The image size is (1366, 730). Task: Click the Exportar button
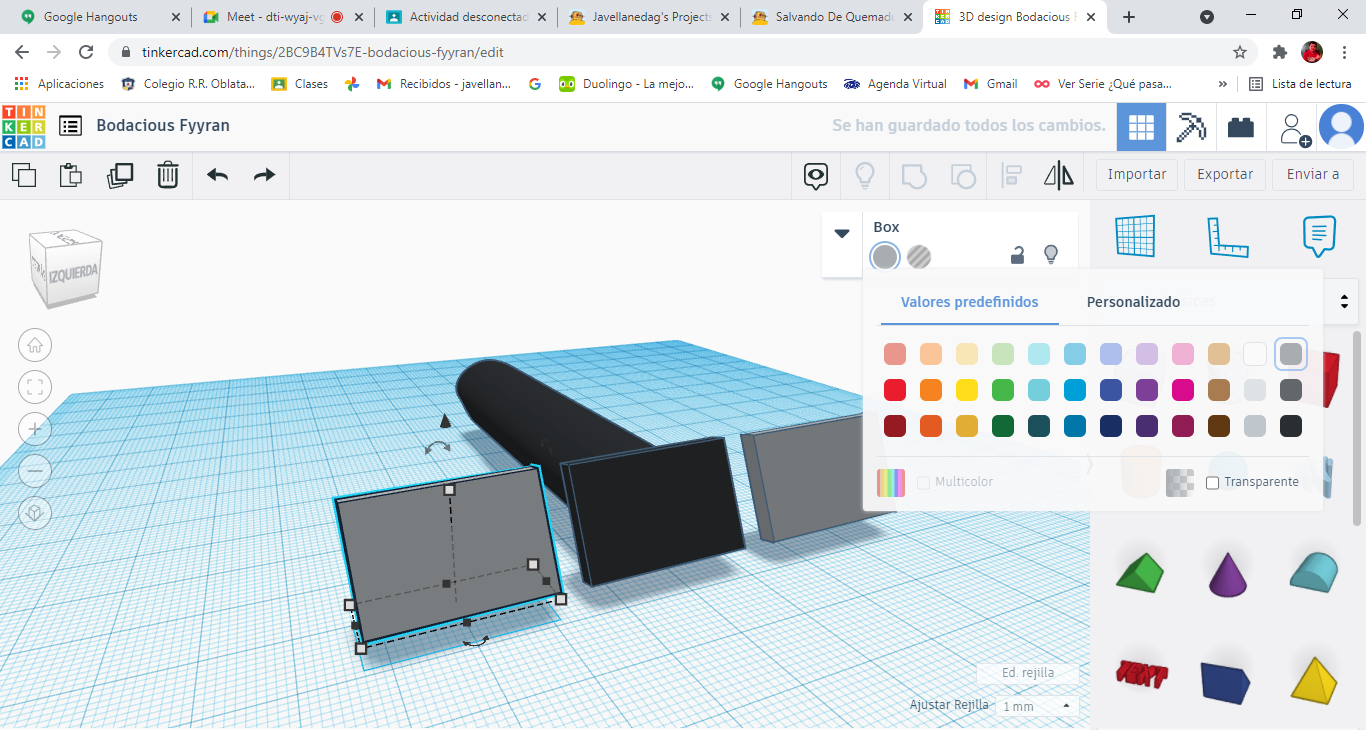pyautogui.click(x=1225, y=174)
